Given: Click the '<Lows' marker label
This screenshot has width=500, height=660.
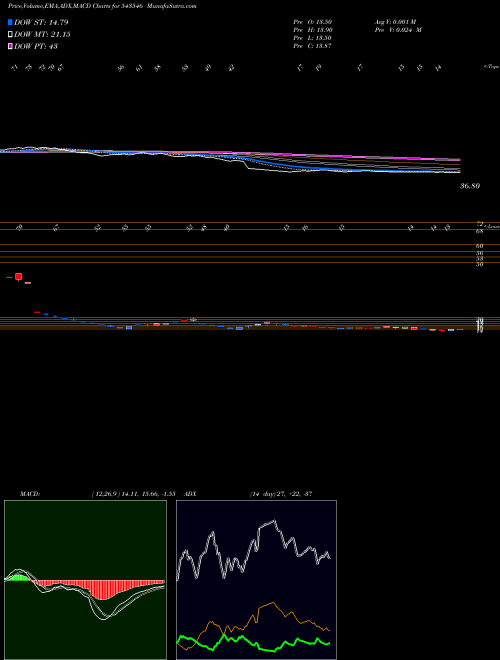Looking at the screenshot, I should (x=491, y=226).
